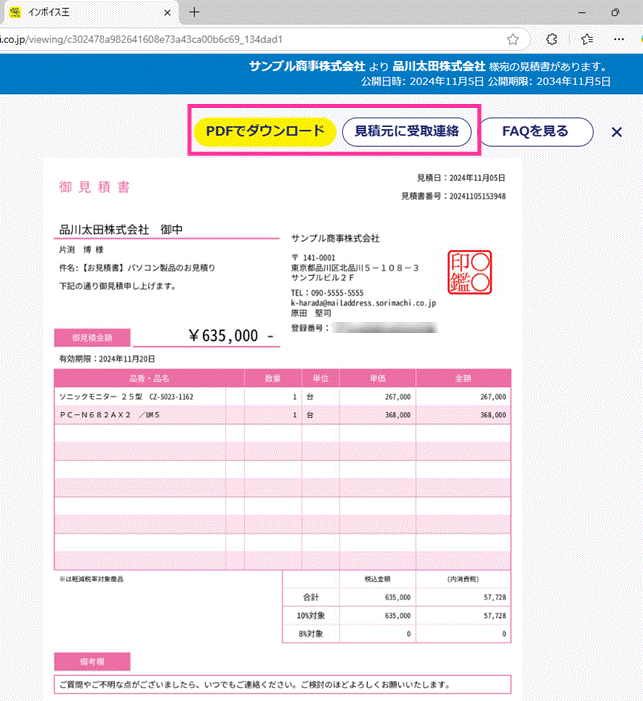The height and width of the screenshot is (701, 643).
Task: Click the email k-harada@mailaddress.sorimachi.co.jp
Action: [364, 303]
